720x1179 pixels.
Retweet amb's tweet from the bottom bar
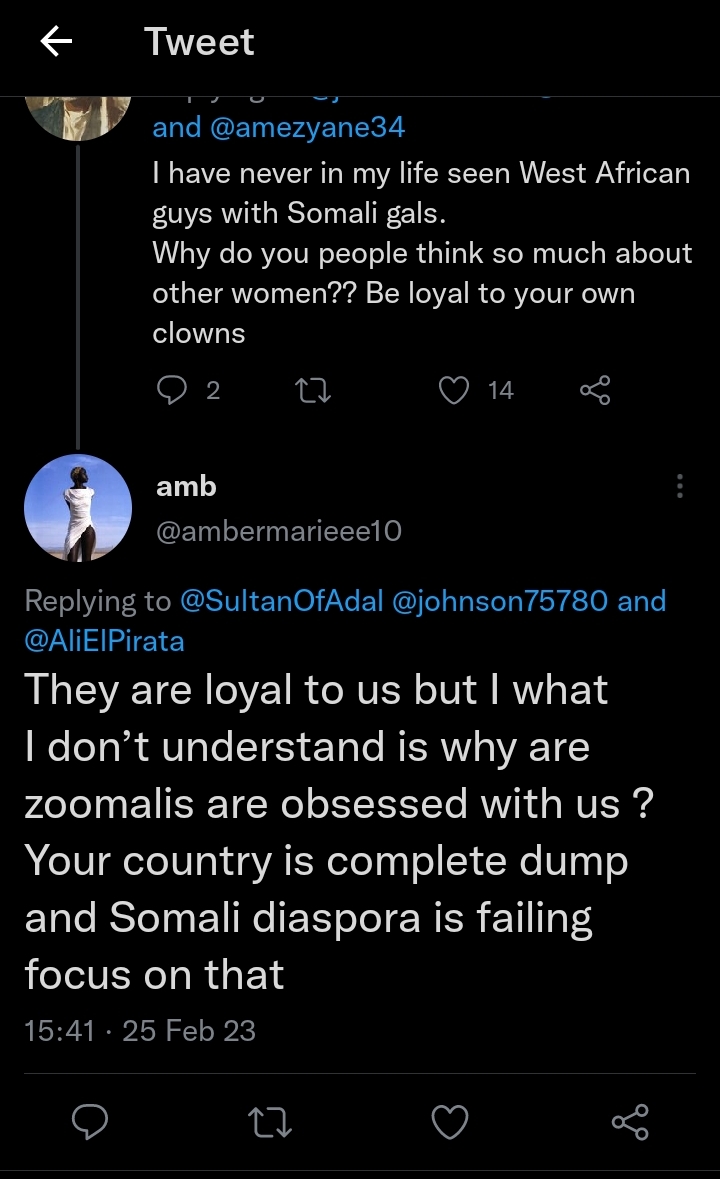(270, 1122)
